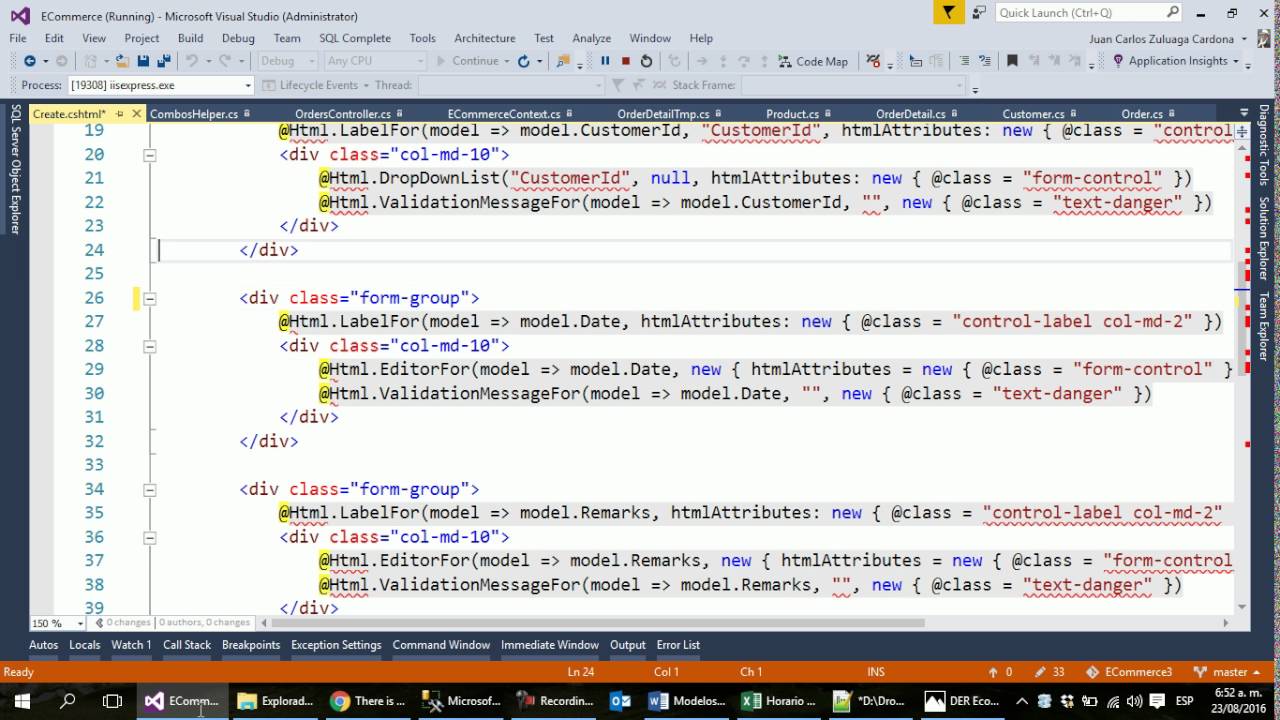
Task: Click the Quick Launch search magnifier
Action: pyautogui.click(x=1173, y=12)
